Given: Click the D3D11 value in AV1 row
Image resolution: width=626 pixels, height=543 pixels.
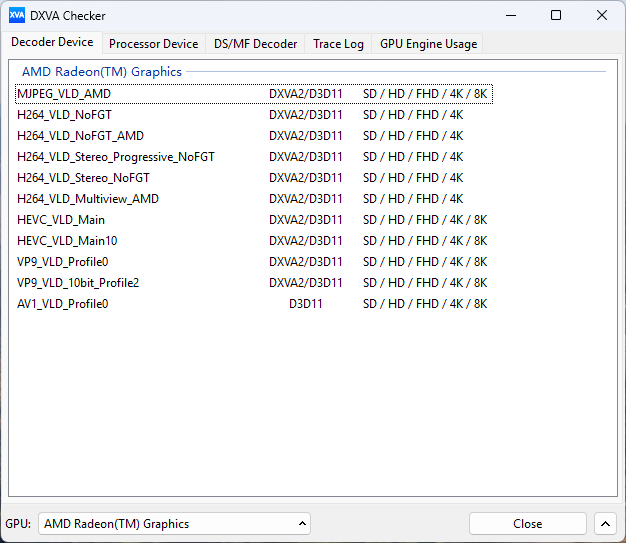Looking at the screenshot, I should [305, 304].
